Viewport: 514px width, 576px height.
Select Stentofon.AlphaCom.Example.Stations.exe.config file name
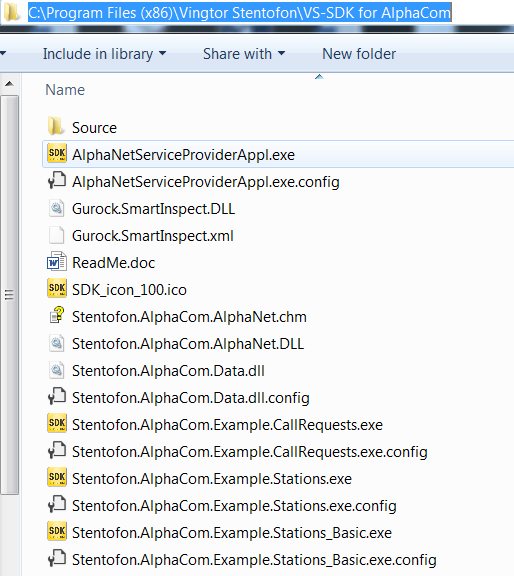click(x=234, y=506)
